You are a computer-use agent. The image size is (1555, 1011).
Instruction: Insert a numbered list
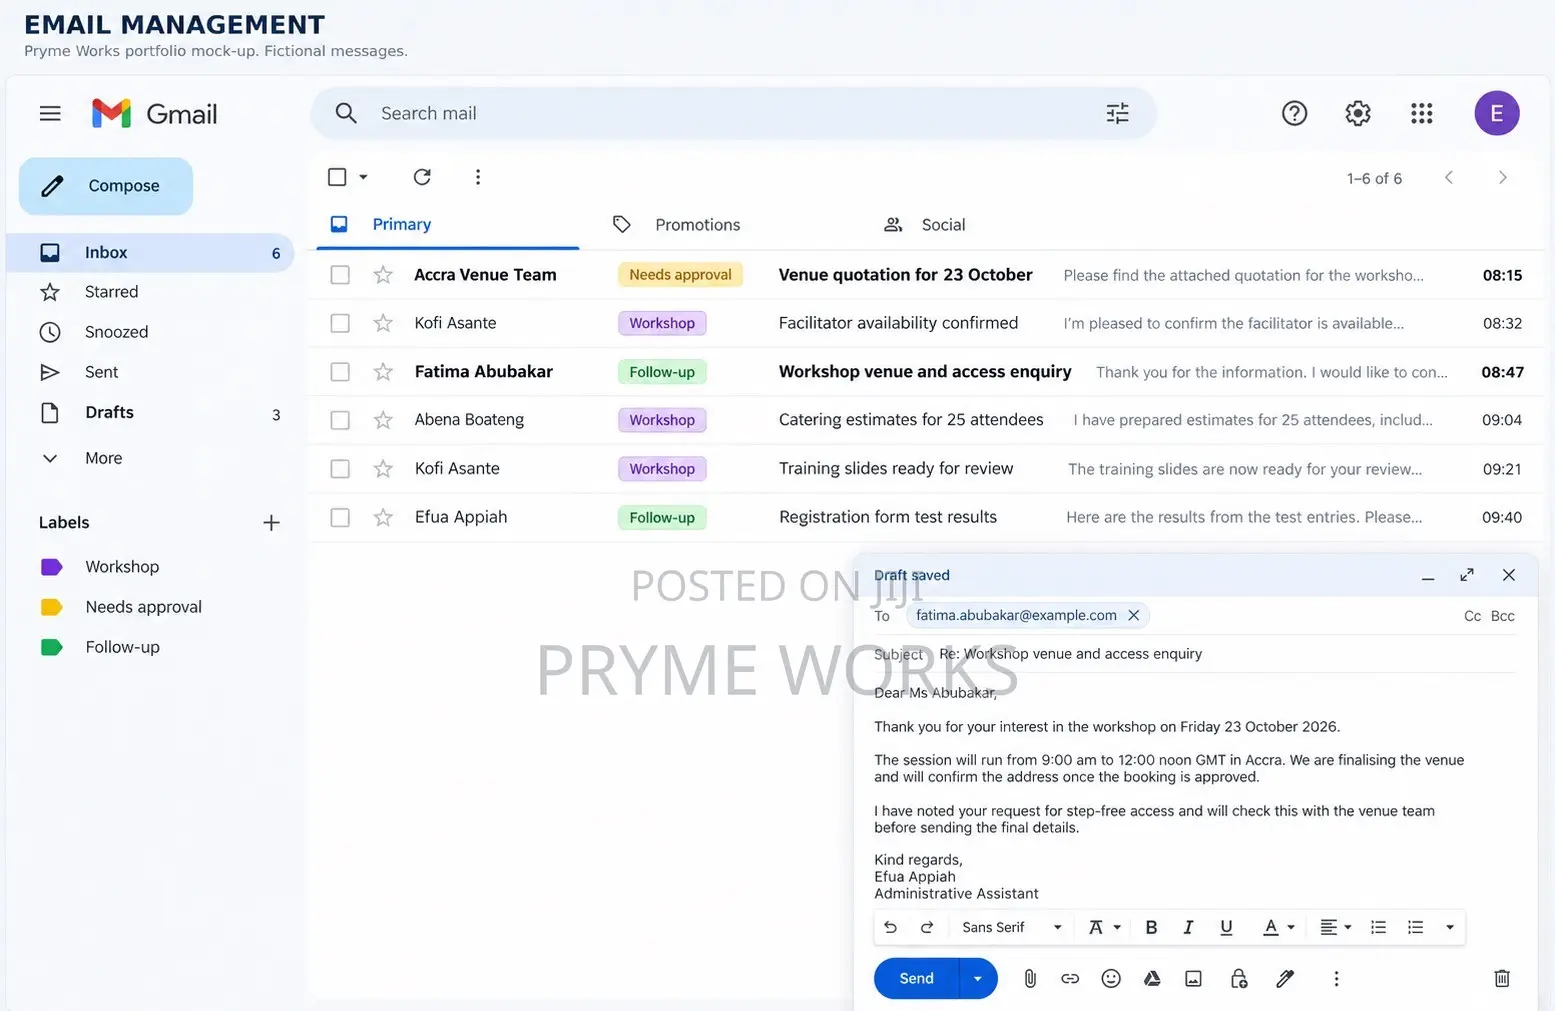(1378, 927)
